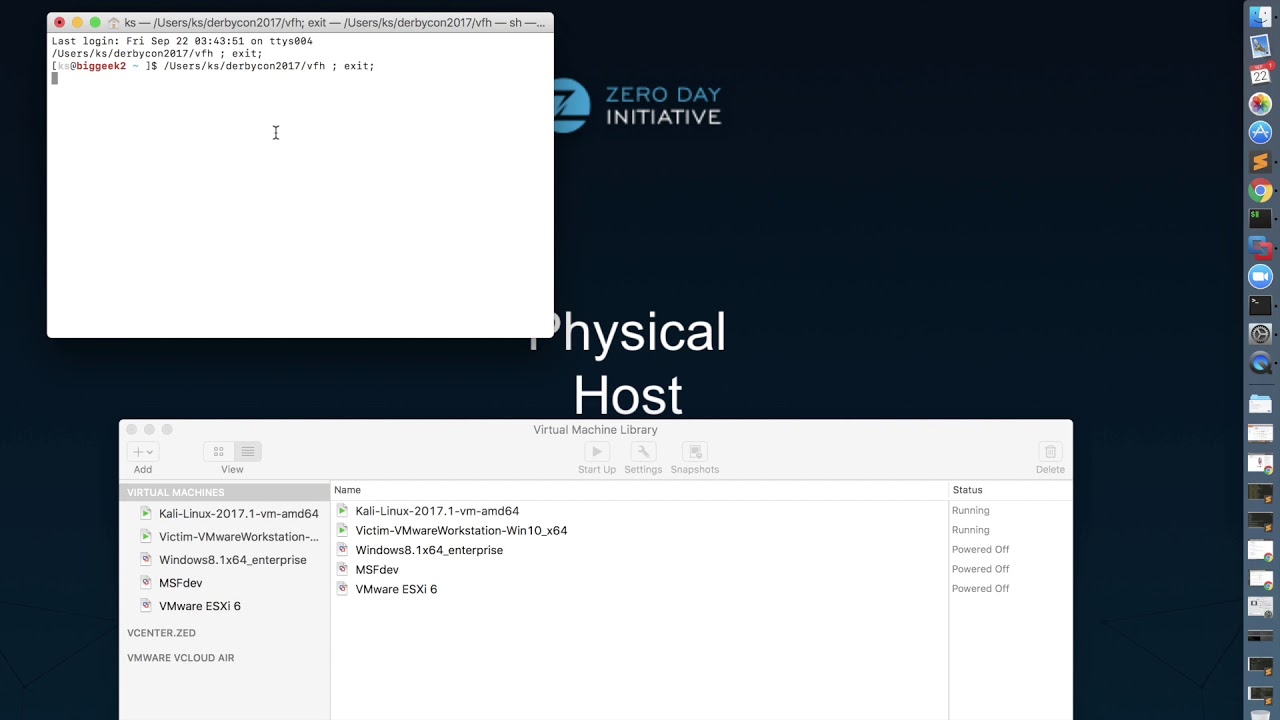
Task: Click the VIRTUAL MACHINES sidebar header
Action: pos(176,492)
